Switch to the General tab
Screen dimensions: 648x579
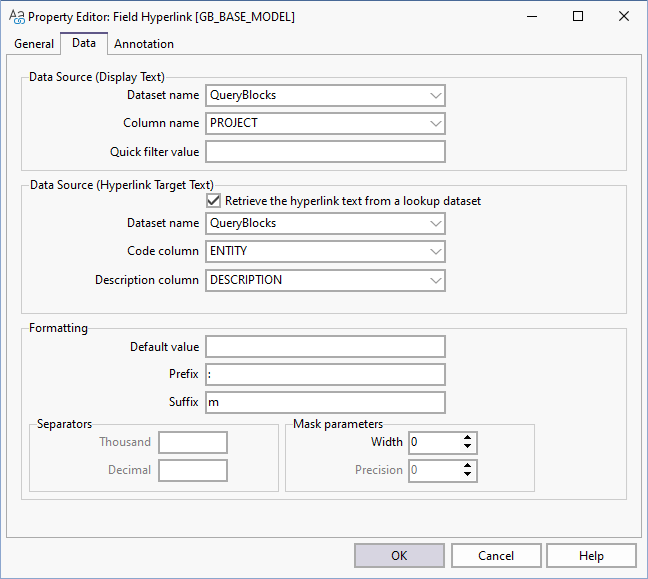tap(34, 44)
